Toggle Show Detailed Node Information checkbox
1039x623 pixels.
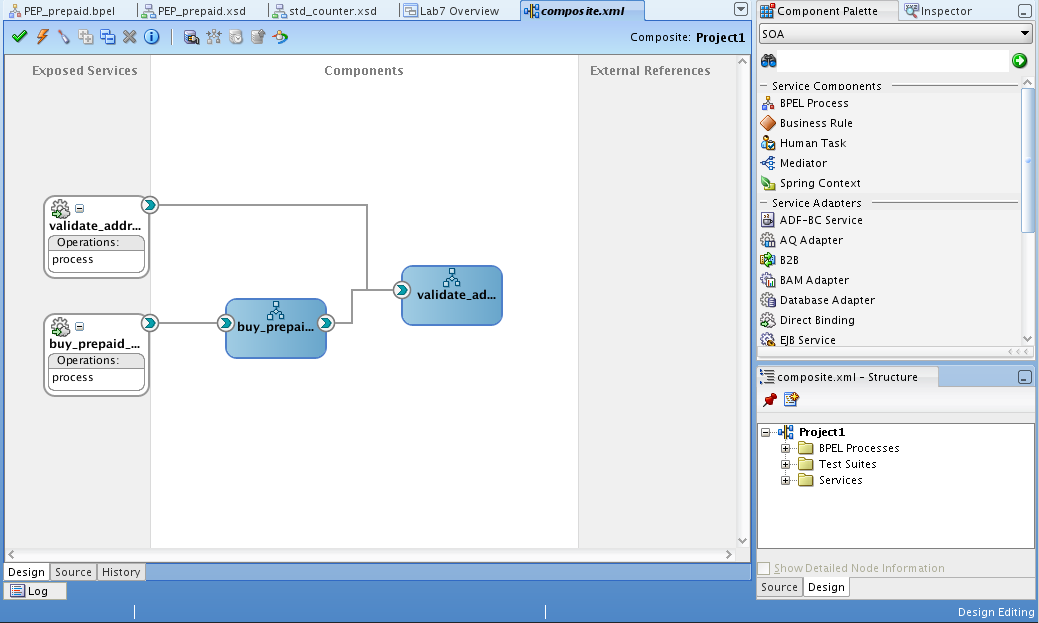764,568
